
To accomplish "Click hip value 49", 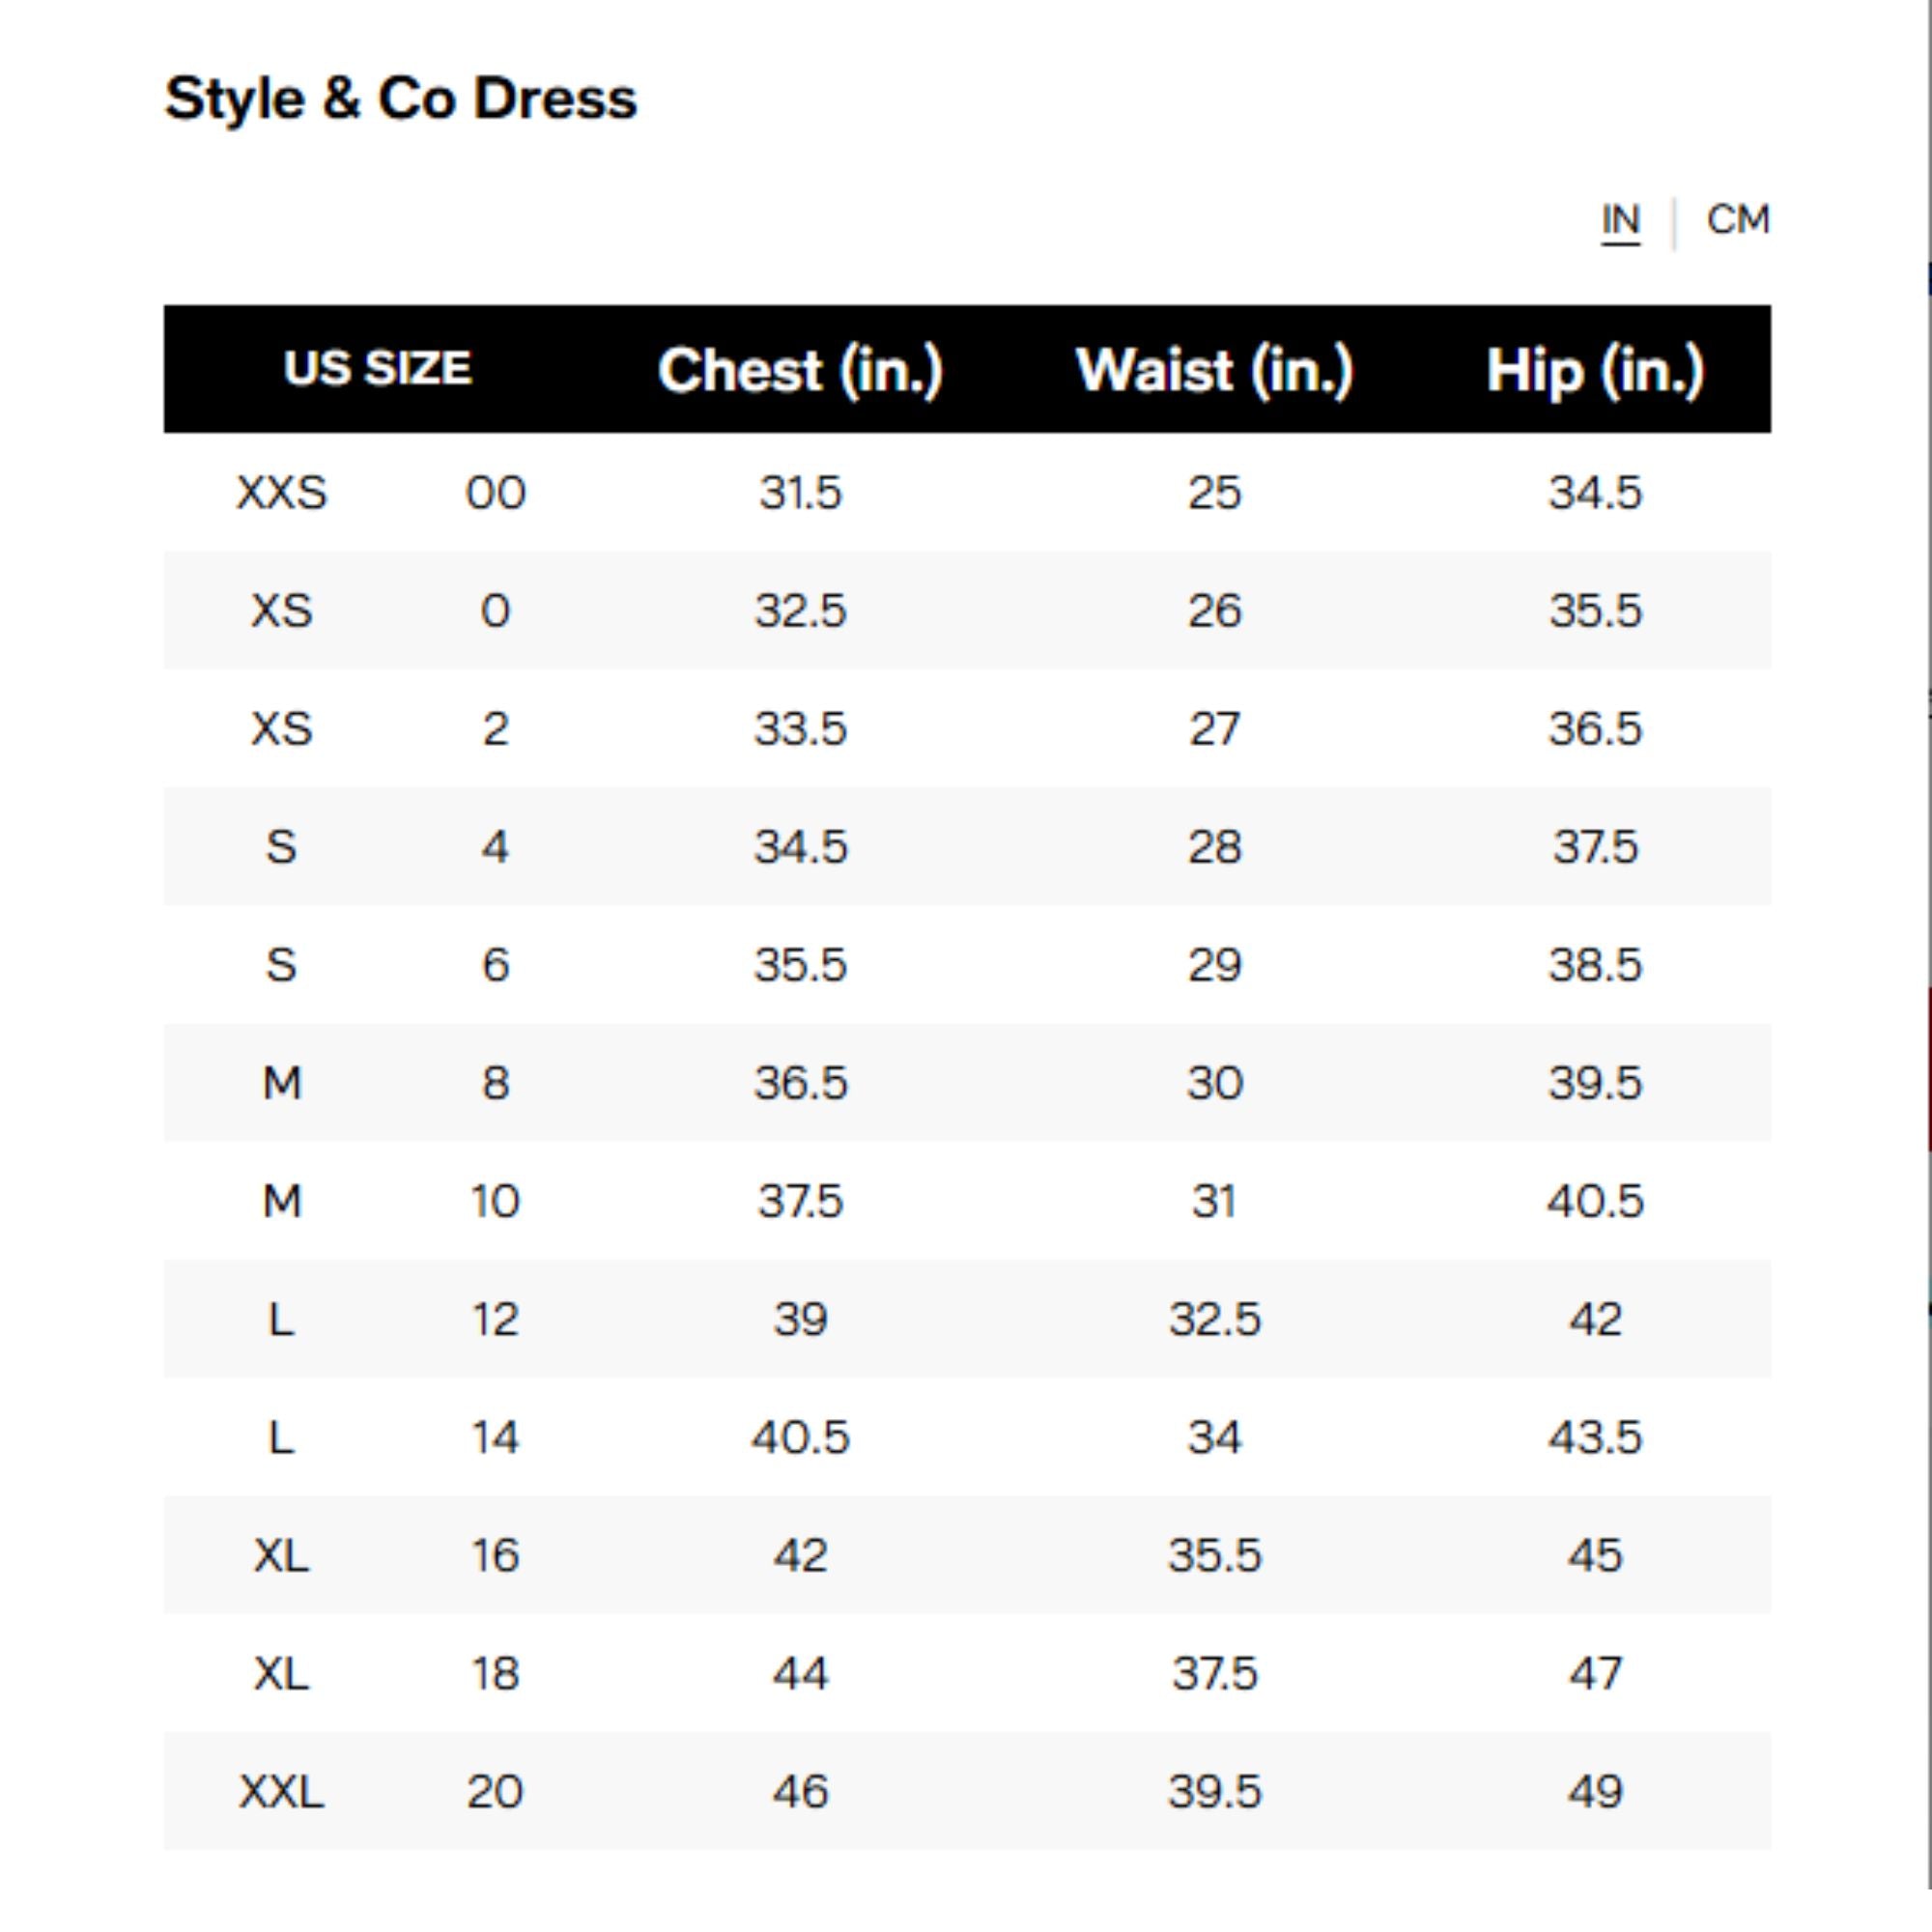I will click(1595, 1791).
